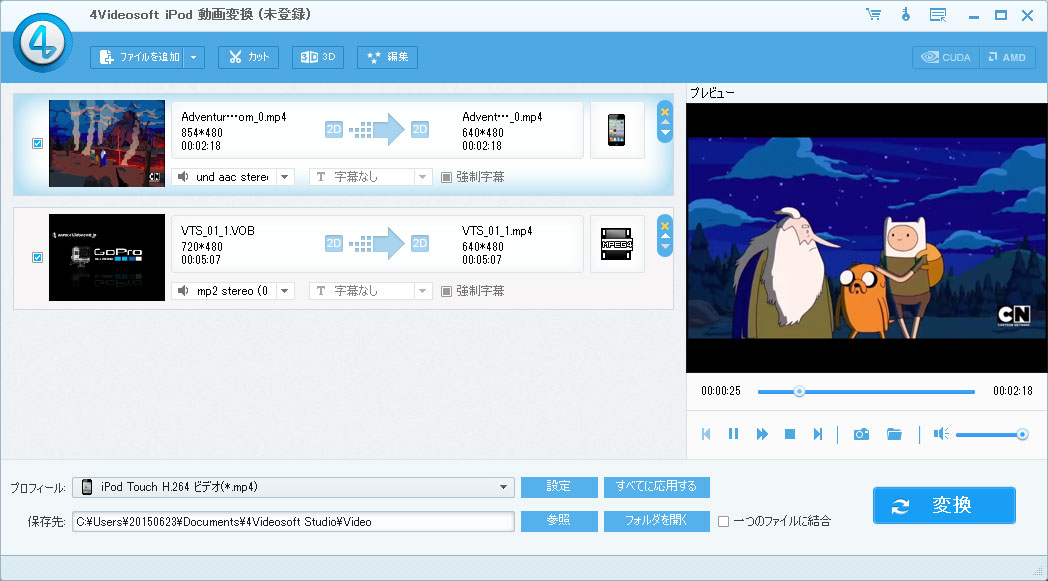
Task: Open the shopping cart purchase icon
Action: [874, 14]
